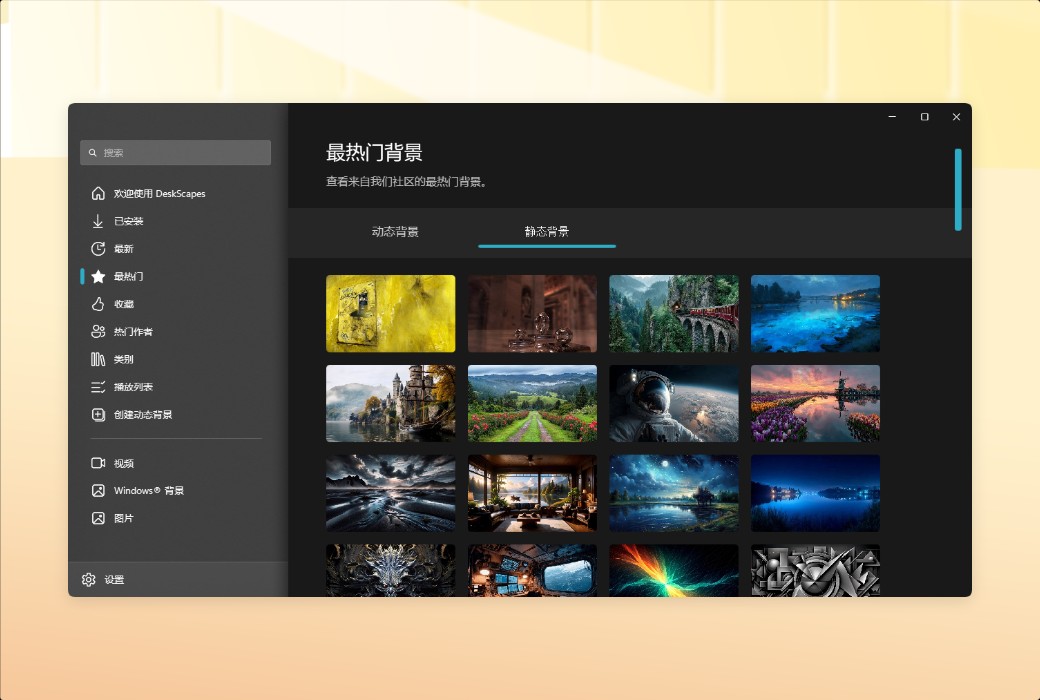
Task: Open the 类别 categories chart icon
Action: (x=97, y=359)
